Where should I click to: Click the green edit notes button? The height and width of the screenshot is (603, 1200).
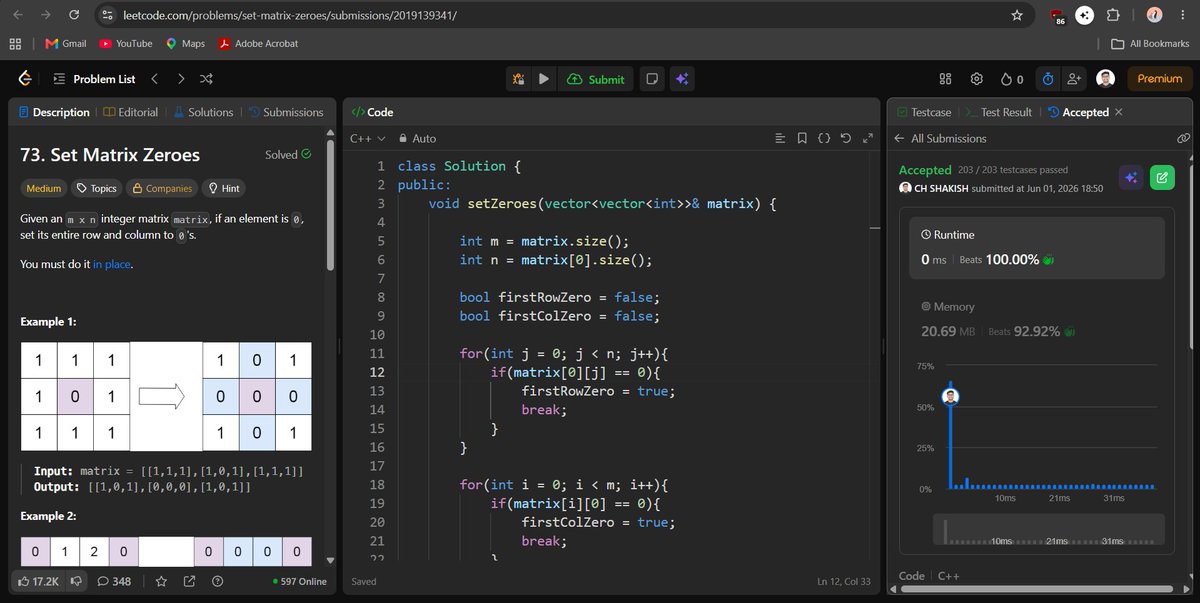click(1162, 178)
